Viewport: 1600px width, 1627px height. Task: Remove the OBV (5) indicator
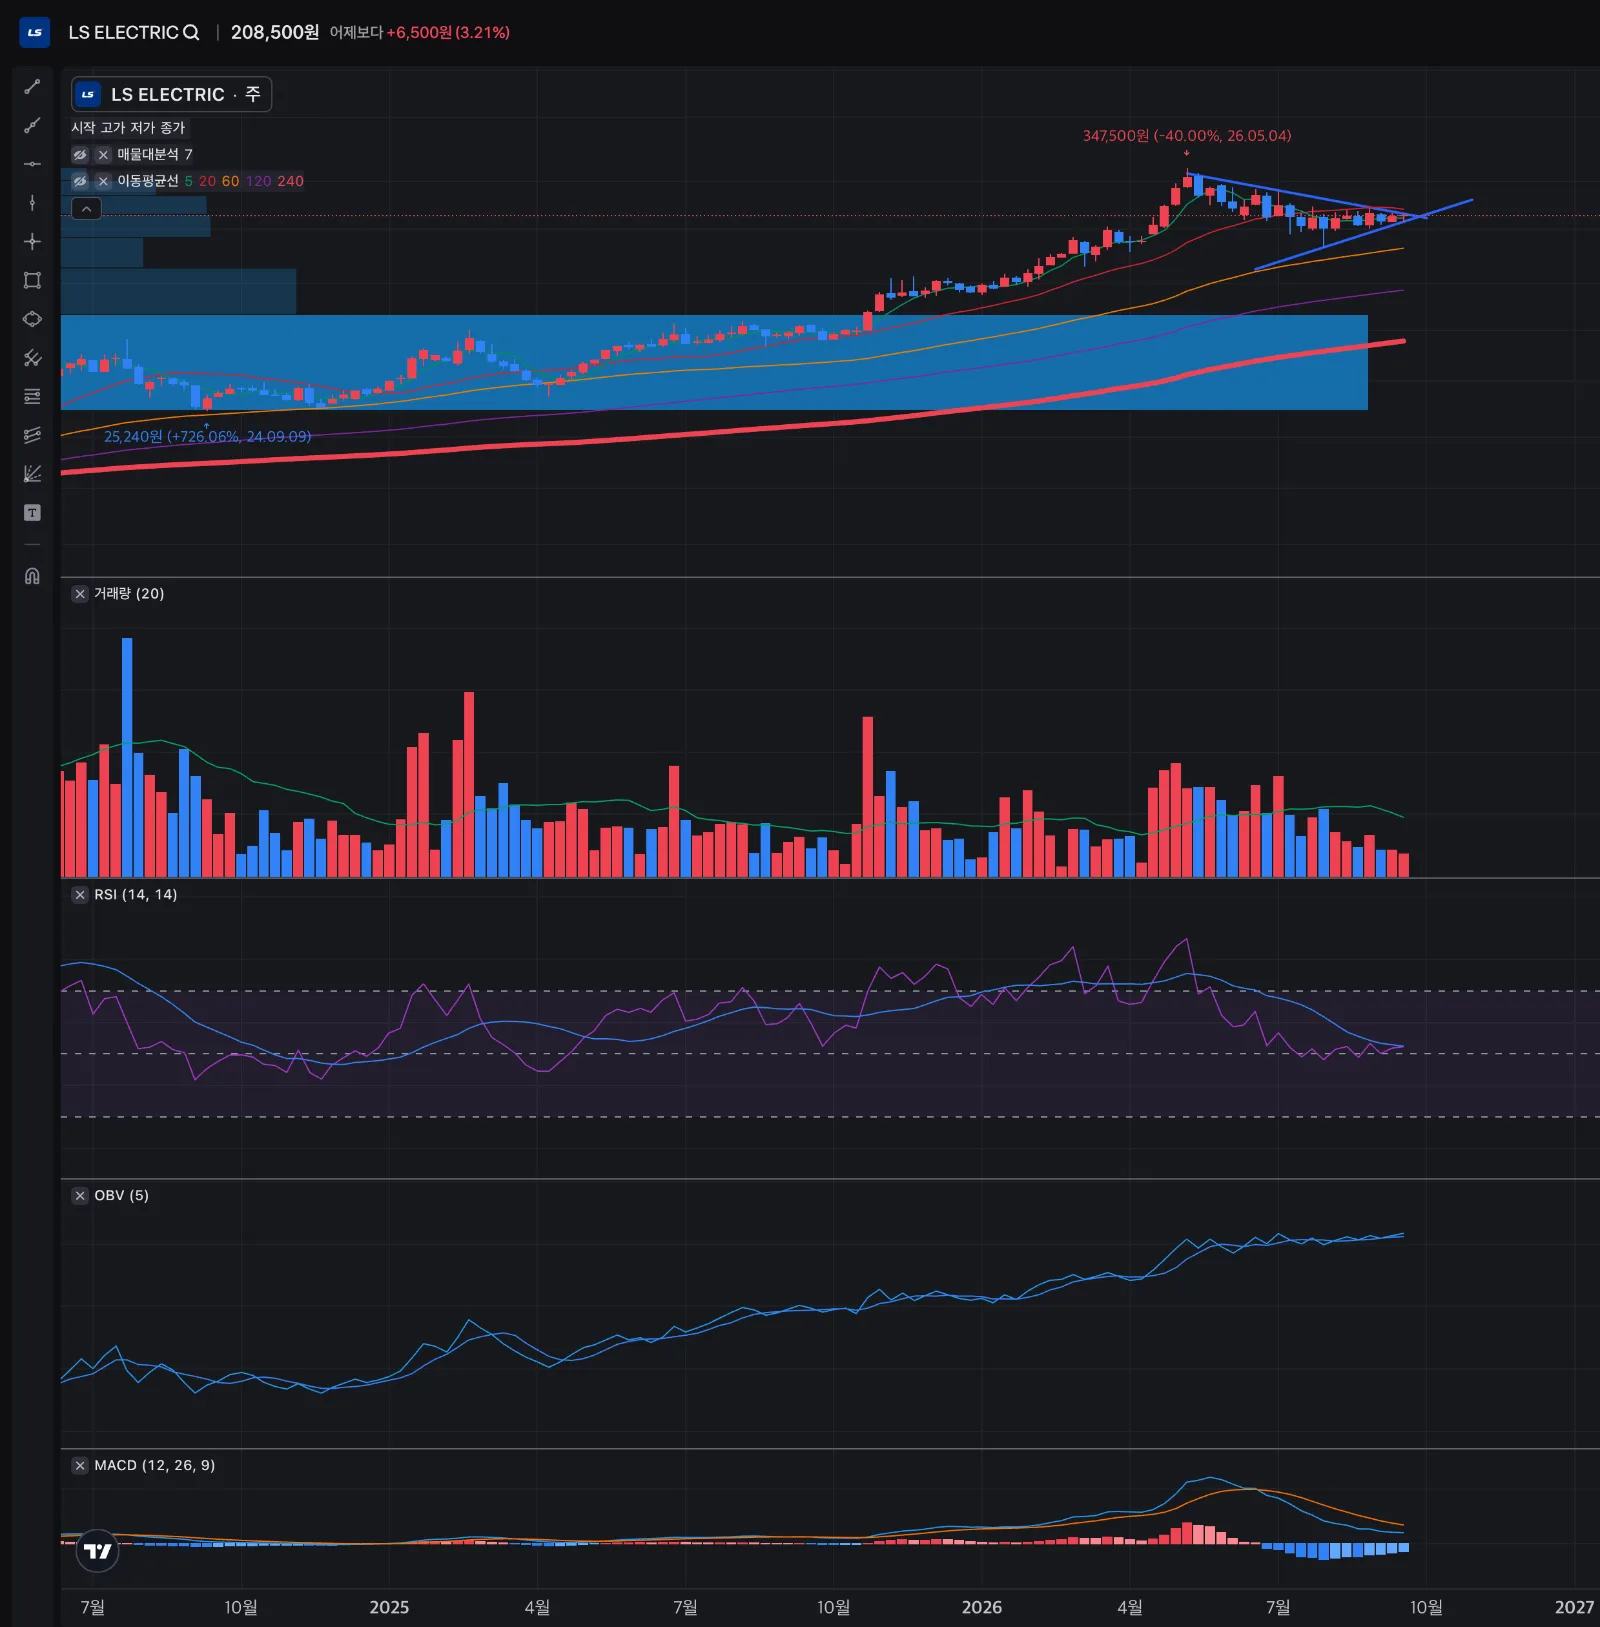tap(80, 1196)
